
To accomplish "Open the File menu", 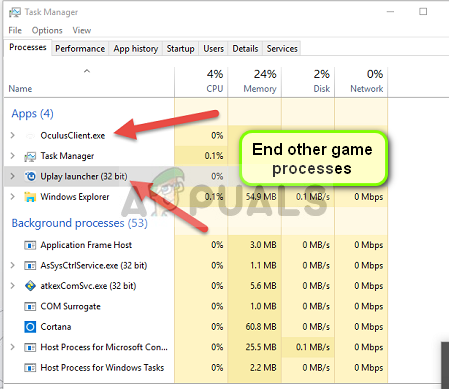I will (x=15, y=30).
